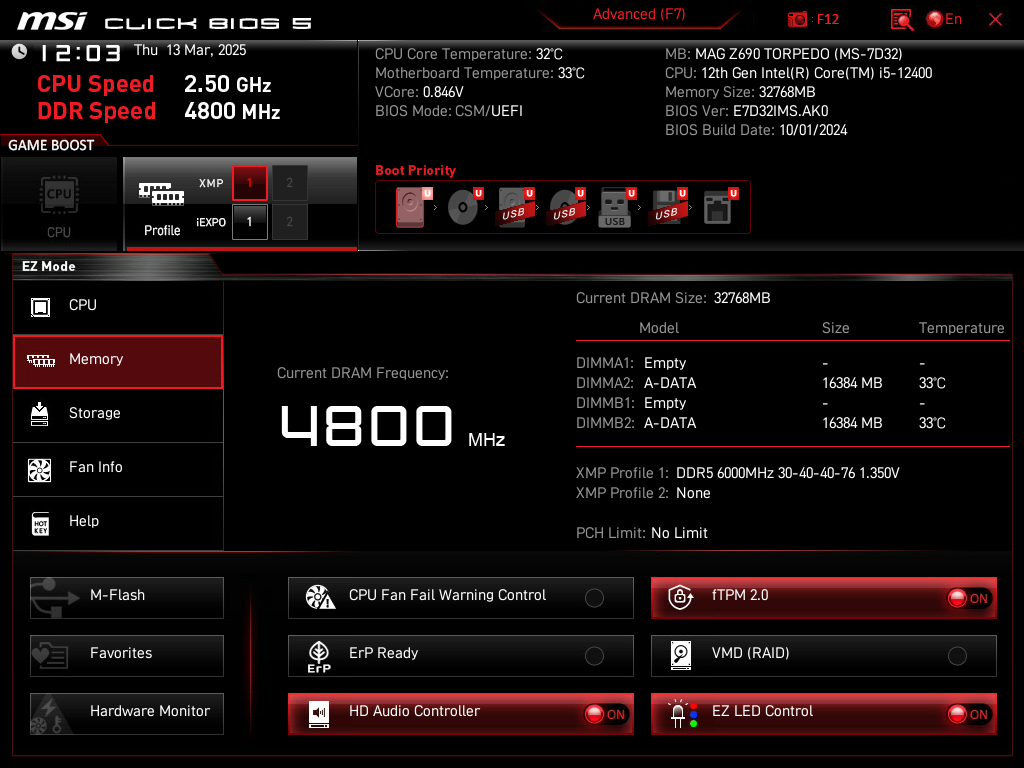Select the USB key boot device icon

click(x=616, y=207)
